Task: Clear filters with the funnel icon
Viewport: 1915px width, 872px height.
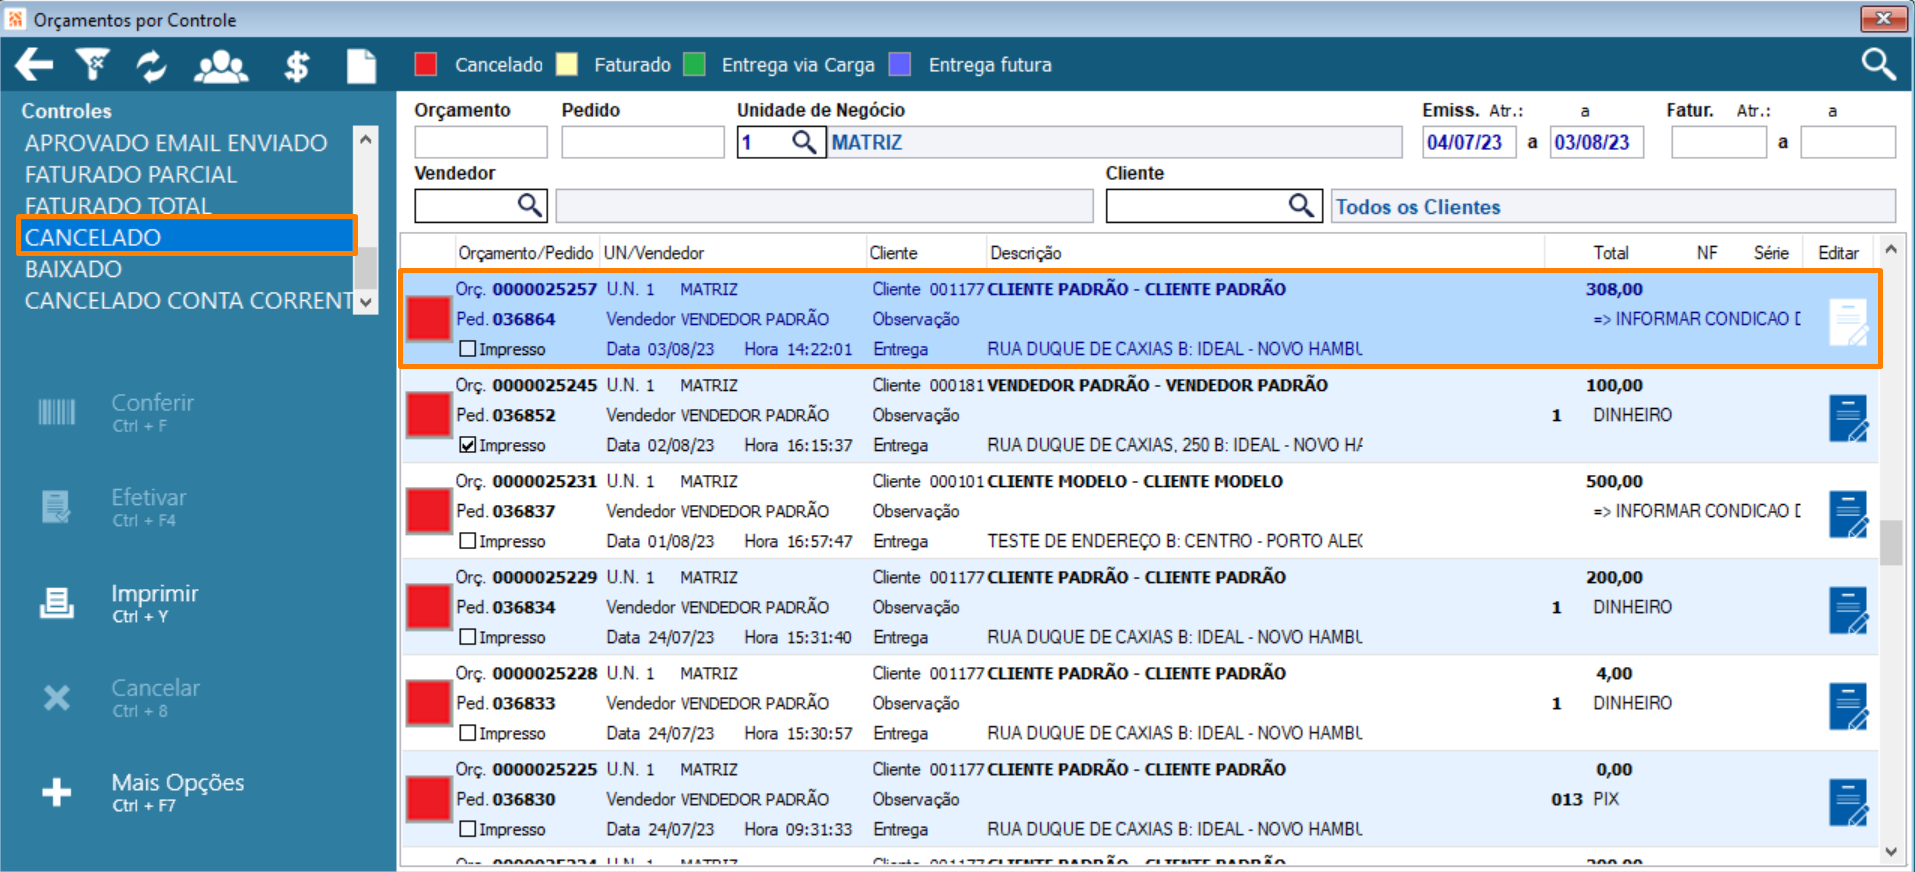Action: click(93, 65)
